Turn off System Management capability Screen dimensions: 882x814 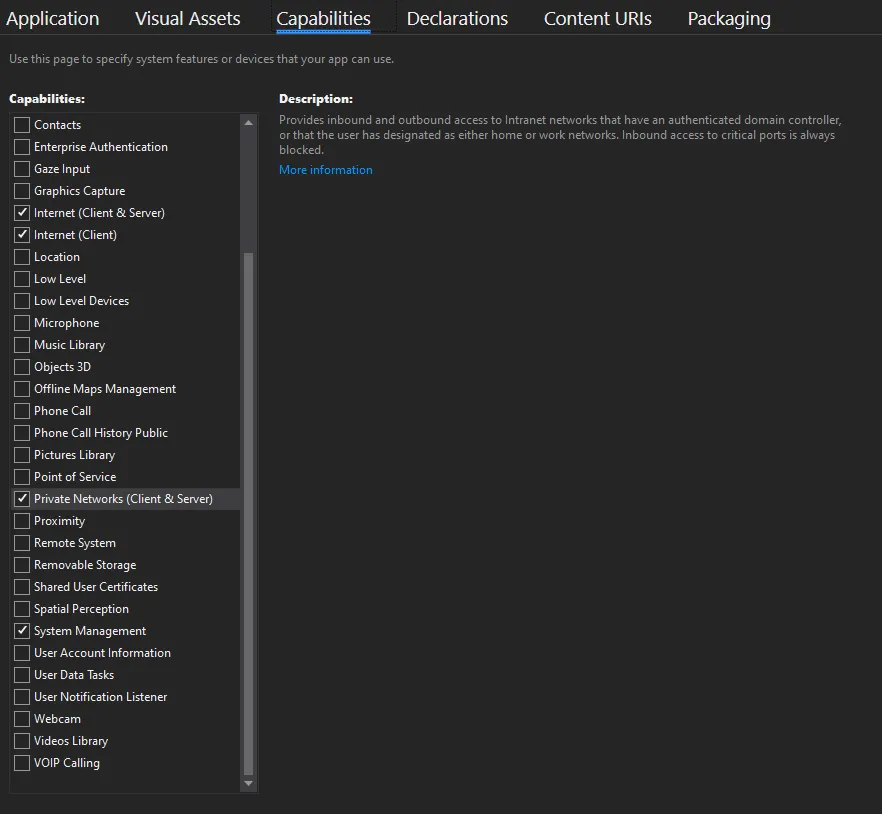(x=22, y=631)
